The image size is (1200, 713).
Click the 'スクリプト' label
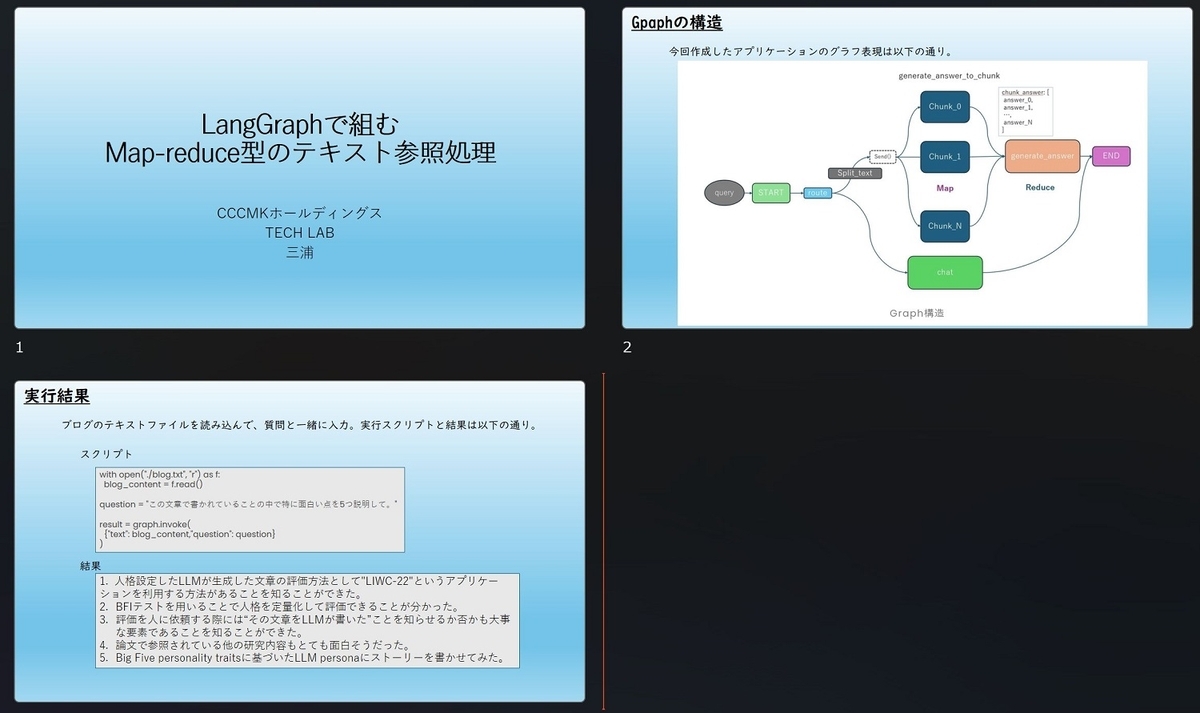tap(107, 454)
